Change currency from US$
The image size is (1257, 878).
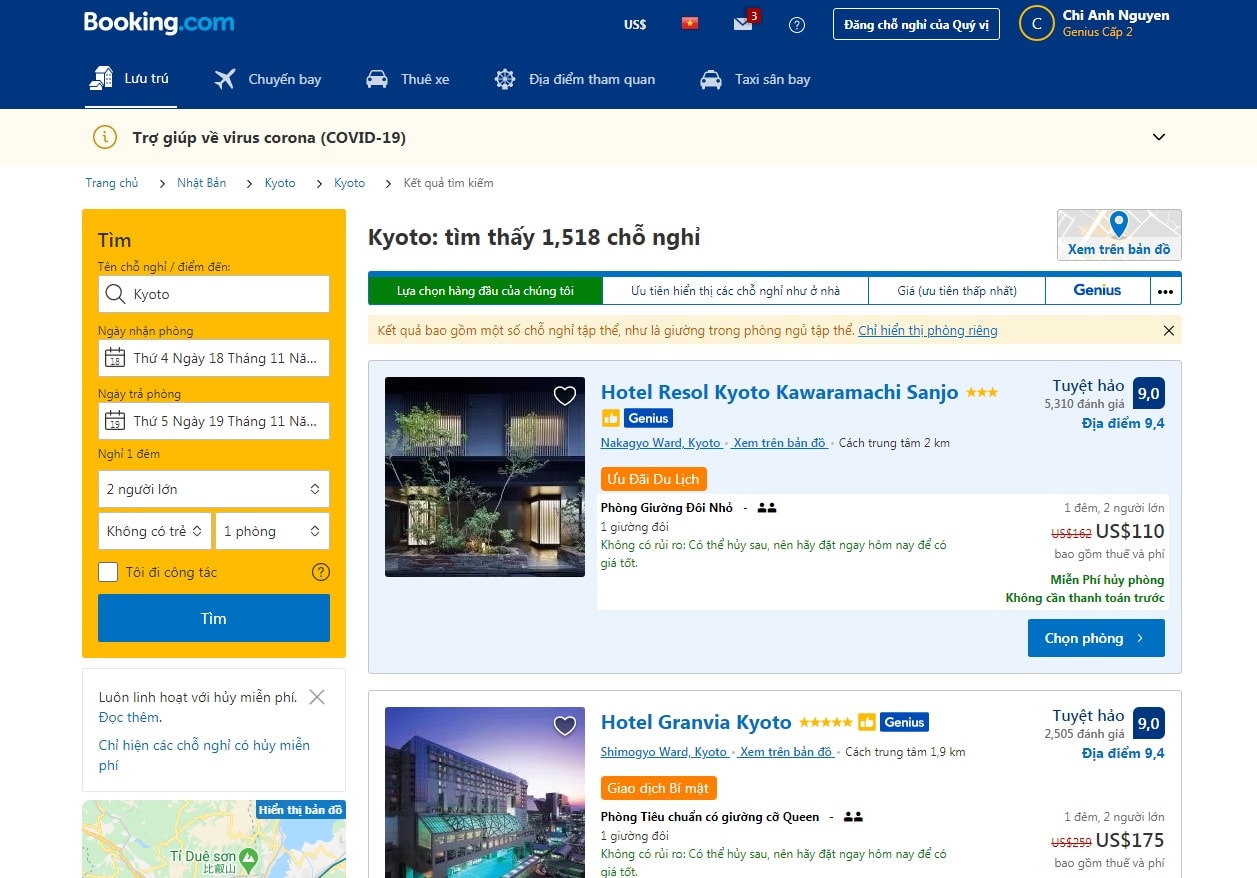pyautogui.click(x=635, y=24)
